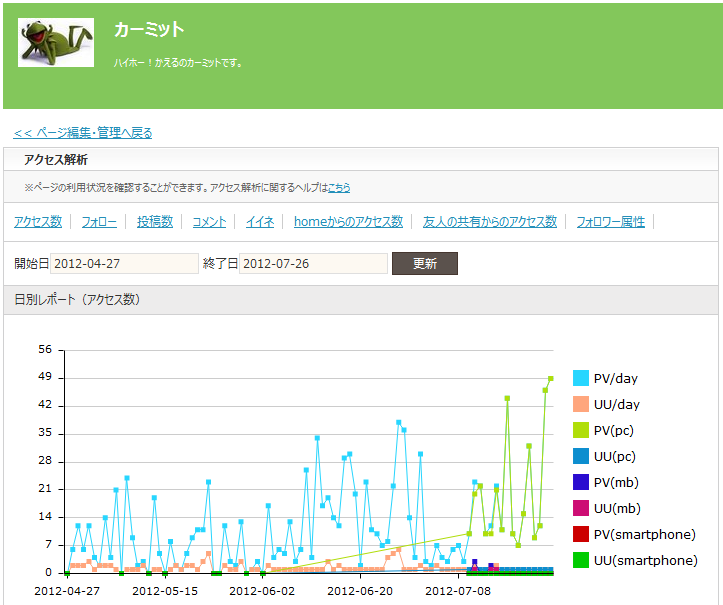This screenshot has width=723, height=605.
Task: Select the イイネ tab
Action: pyautogui.click(x=260, y=222)
